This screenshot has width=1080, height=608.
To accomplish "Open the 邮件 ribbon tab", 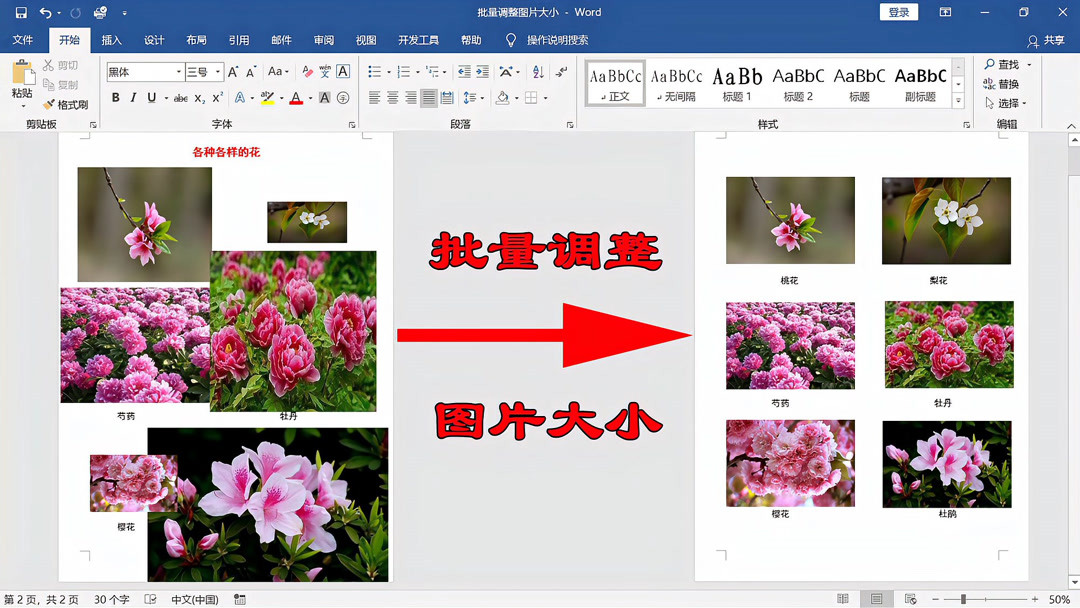I will (x=281, y=40).
